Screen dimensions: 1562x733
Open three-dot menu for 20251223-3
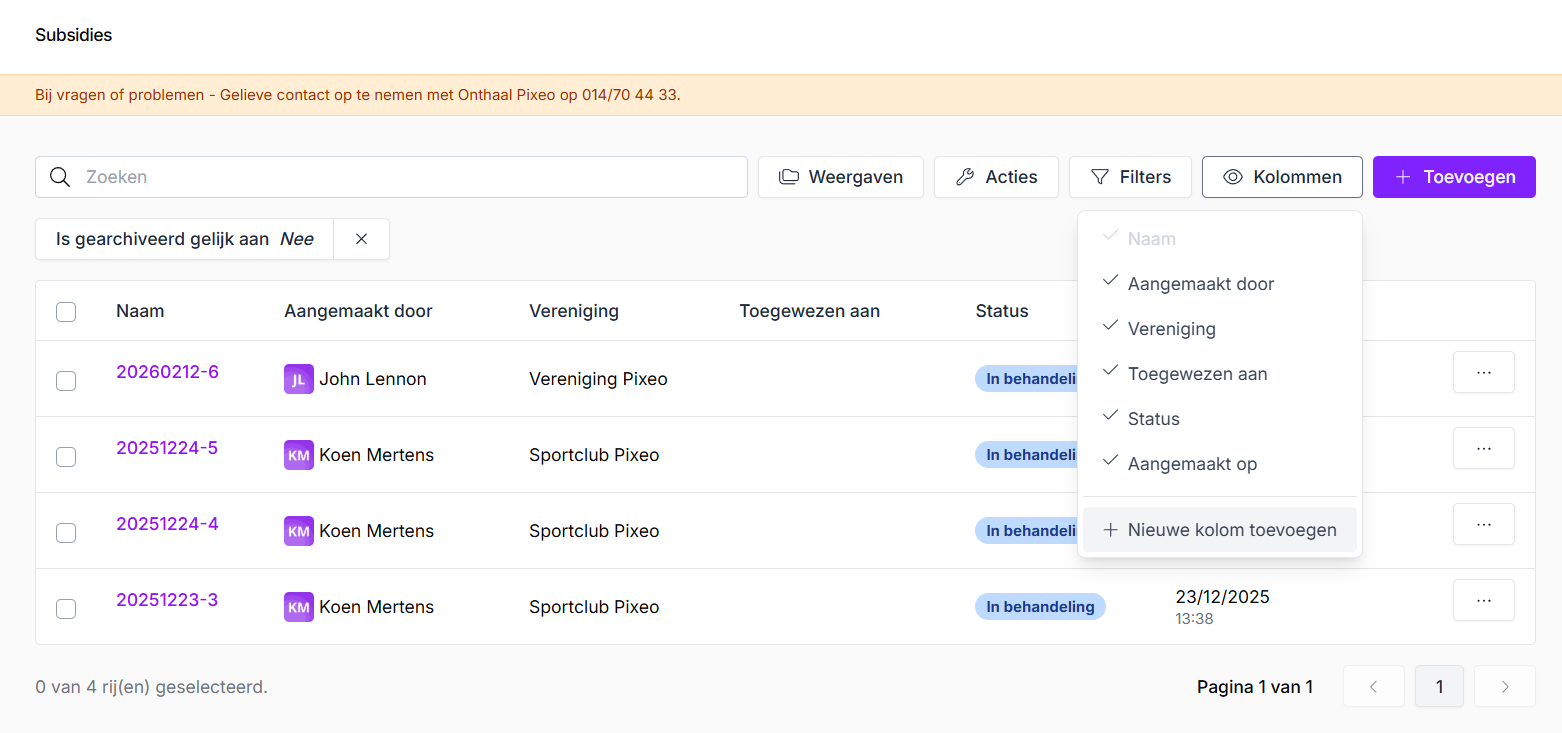point(1483,600)
